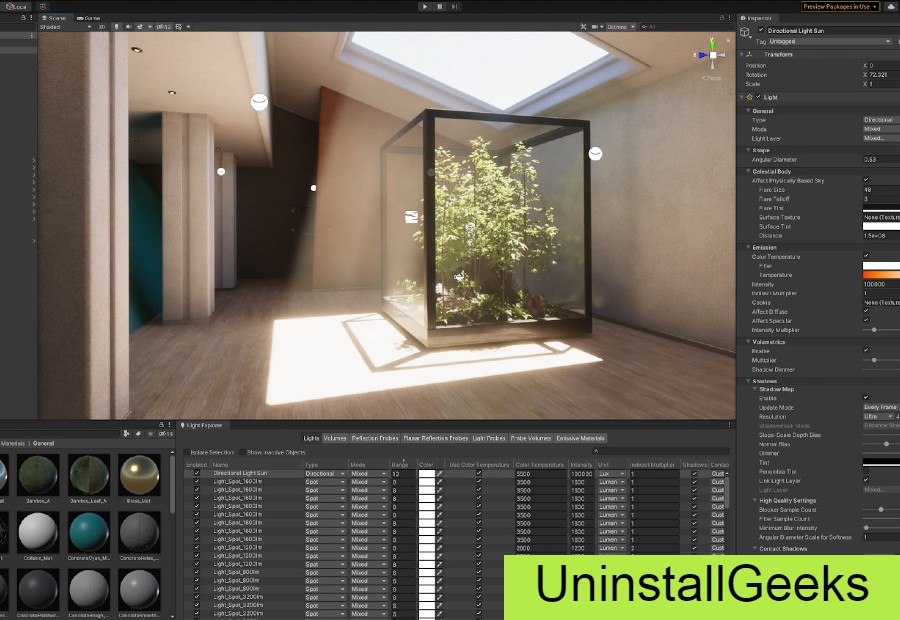Click the Pause button in the top toolbar
This screenshot has height=620, width=900.
440,6
